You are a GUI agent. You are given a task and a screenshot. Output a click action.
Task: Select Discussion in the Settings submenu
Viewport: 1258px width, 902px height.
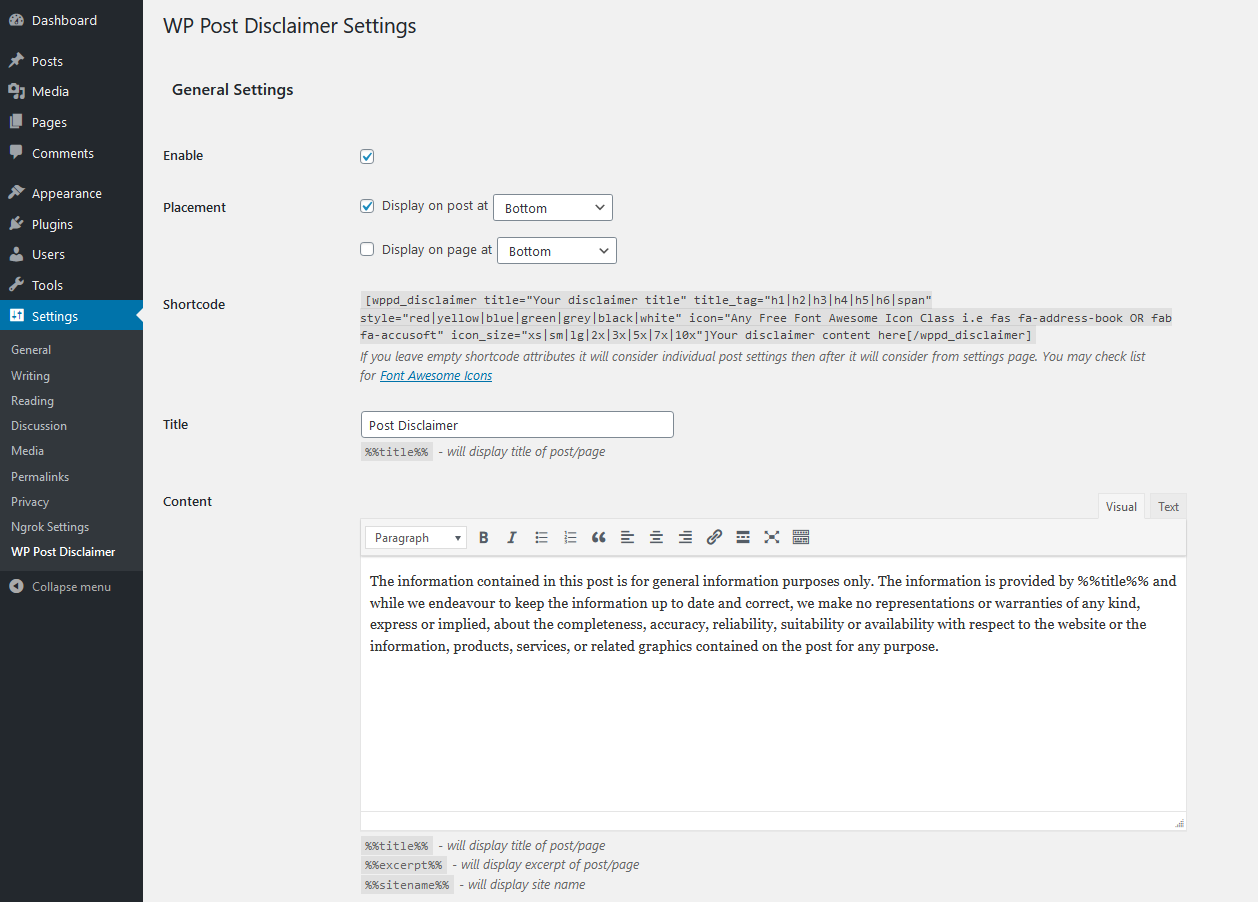(x=39, y=426)
